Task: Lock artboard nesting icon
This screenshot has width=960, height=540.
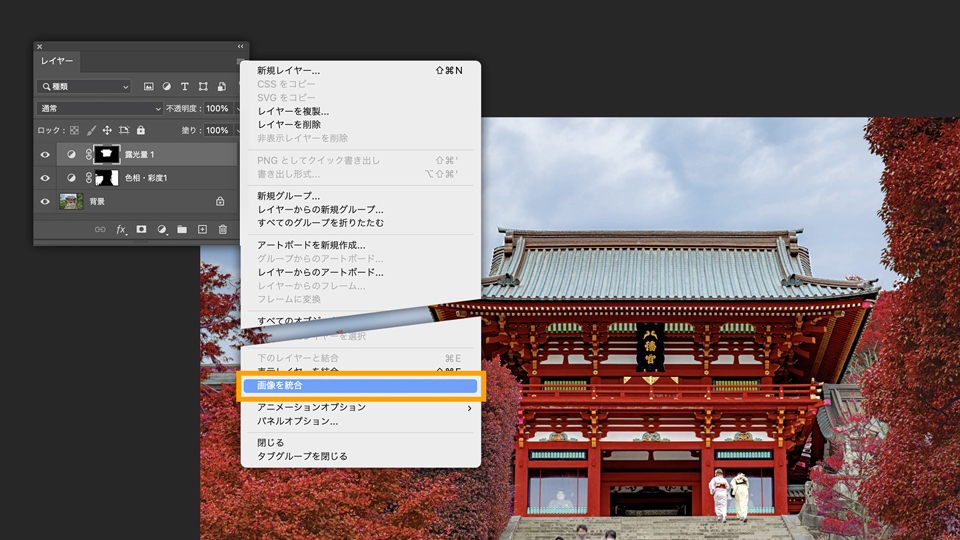Action: tap(124, 130)
